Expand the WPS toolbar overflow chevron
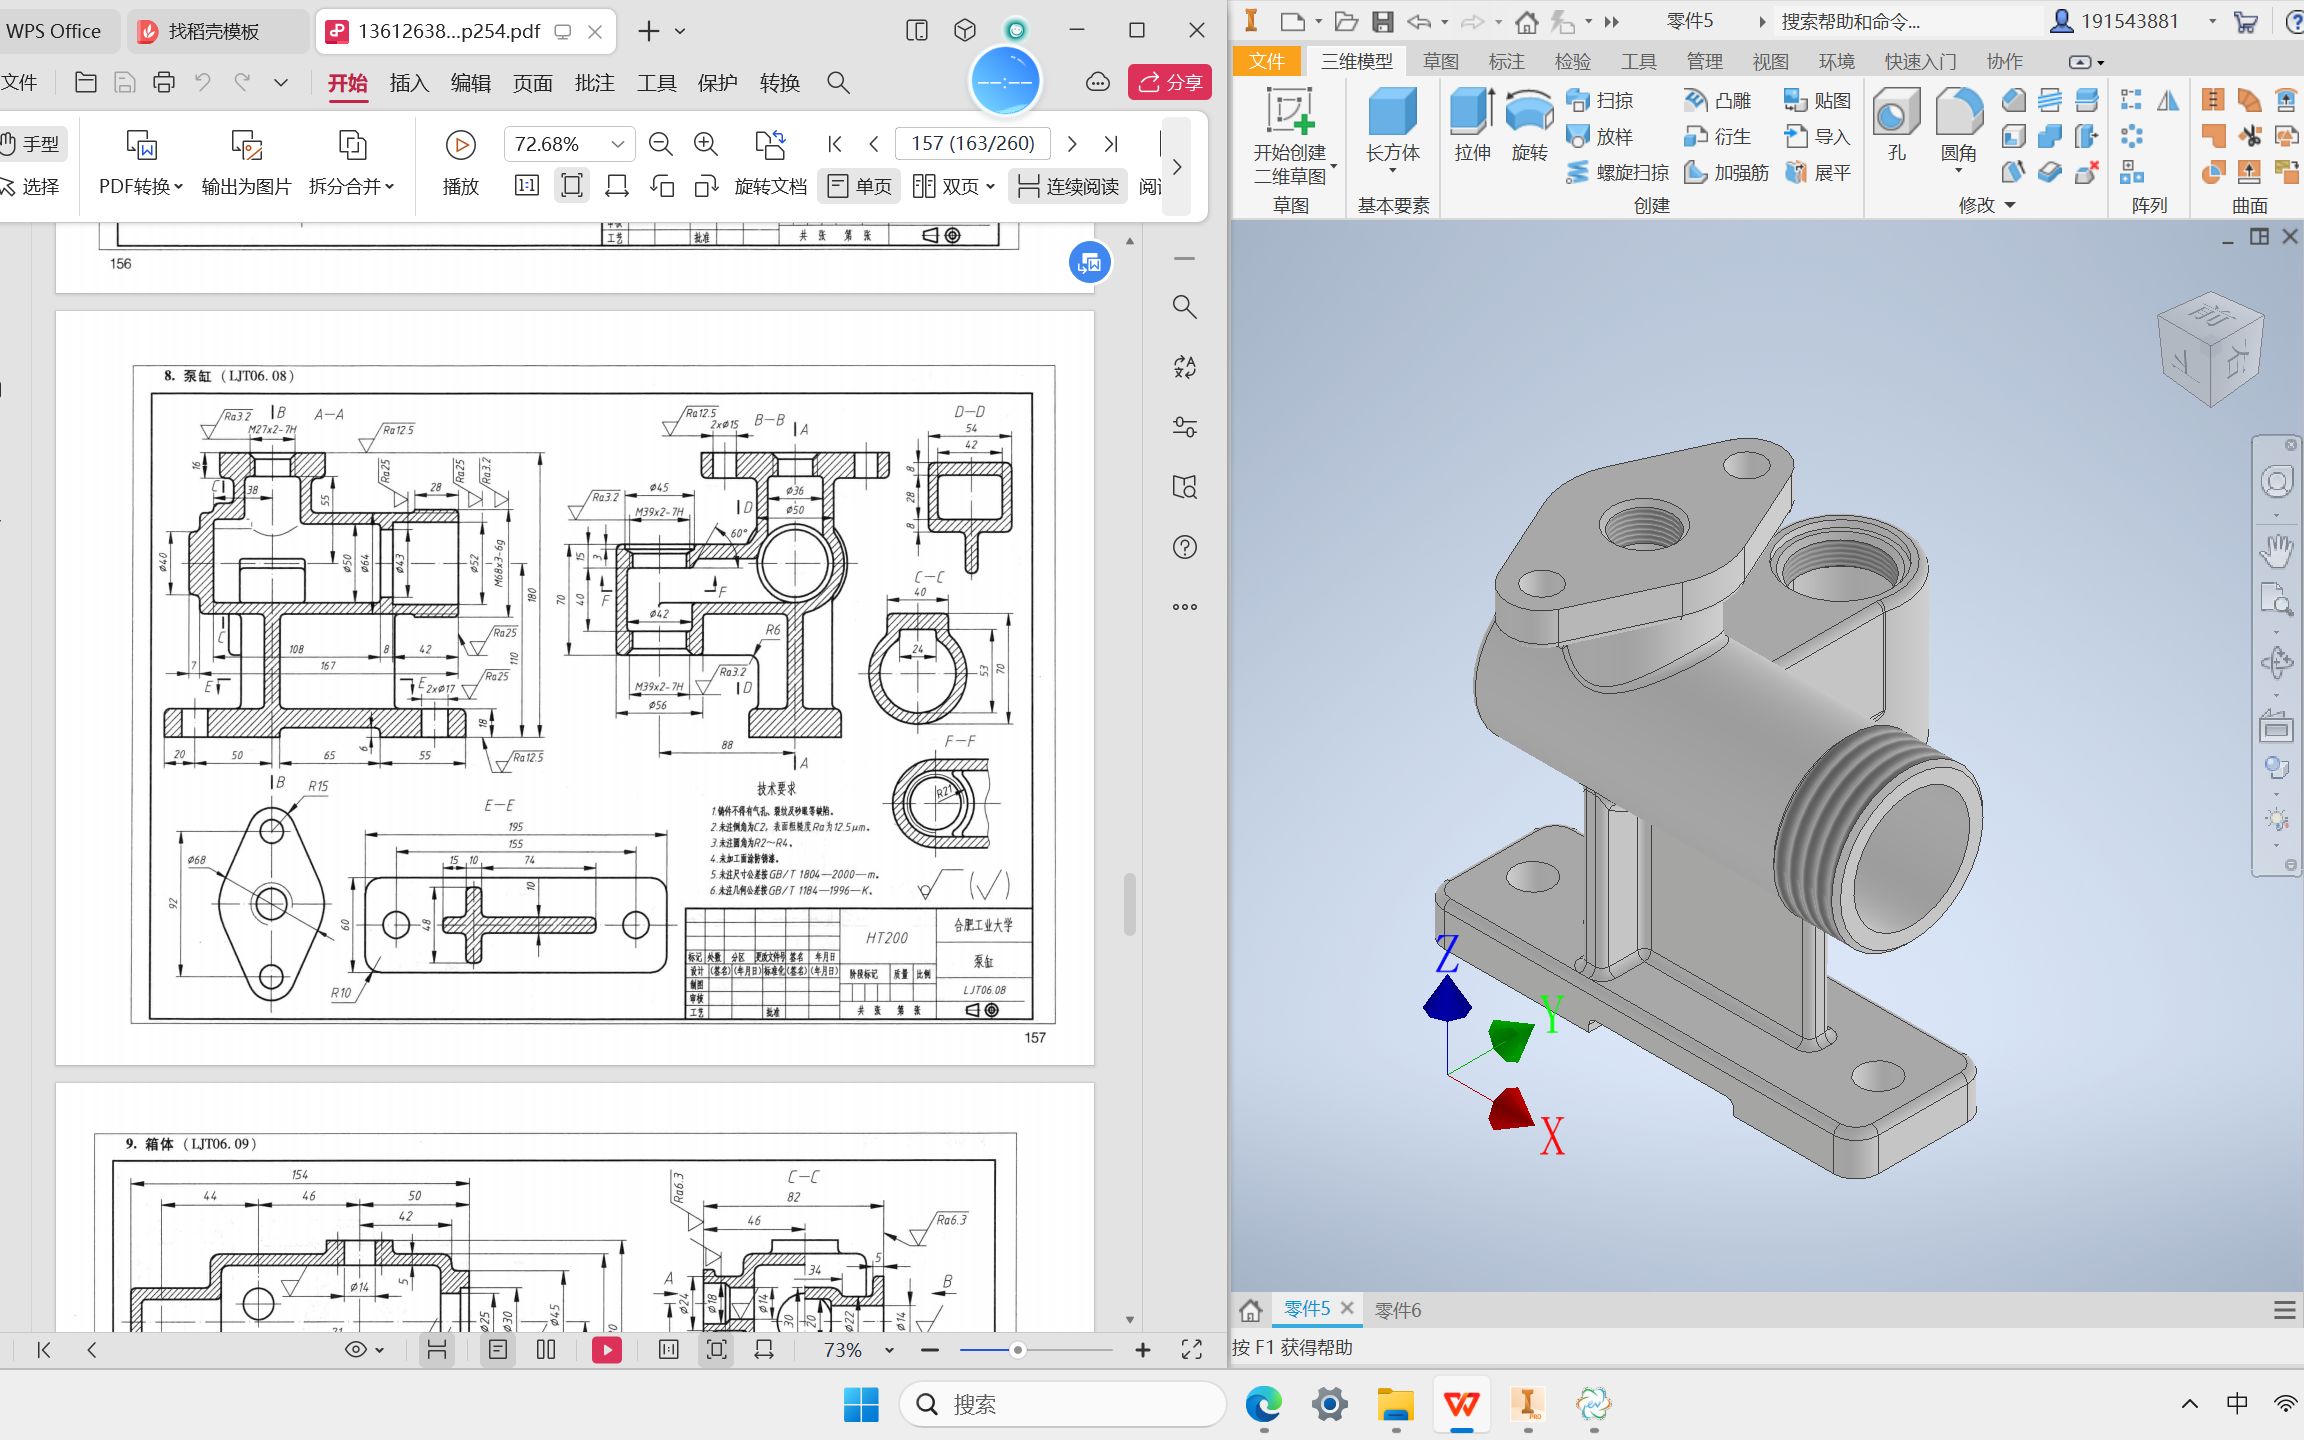The height and width of the screenshot is (1440, 2304). click(x=1177, y=166)
